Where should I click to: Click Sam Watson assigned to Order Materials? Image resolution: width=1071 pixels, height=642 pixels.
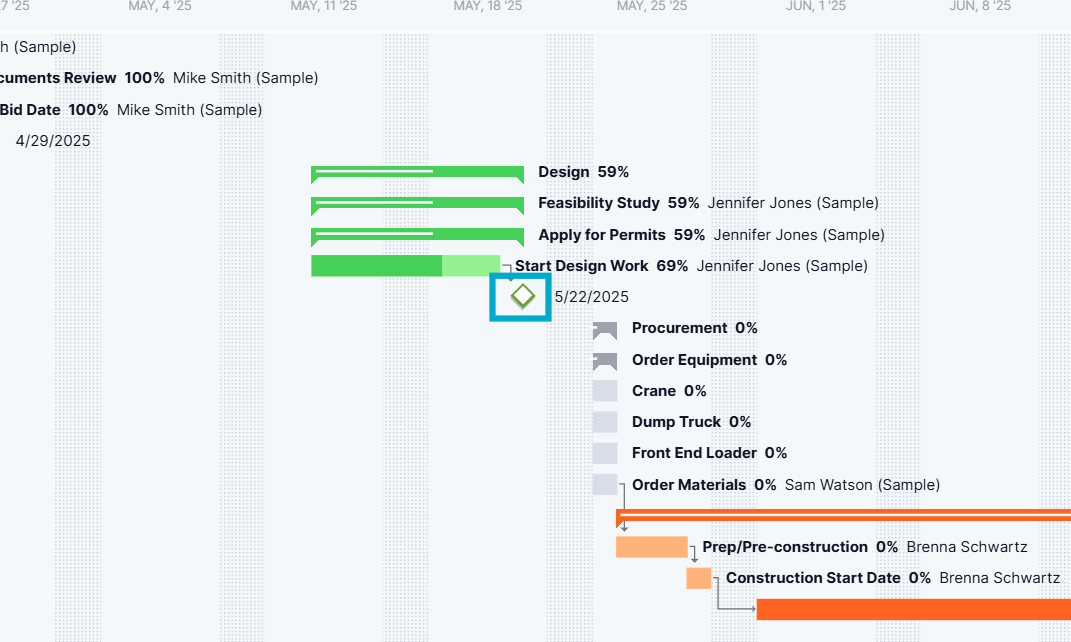tap(862, 484)
